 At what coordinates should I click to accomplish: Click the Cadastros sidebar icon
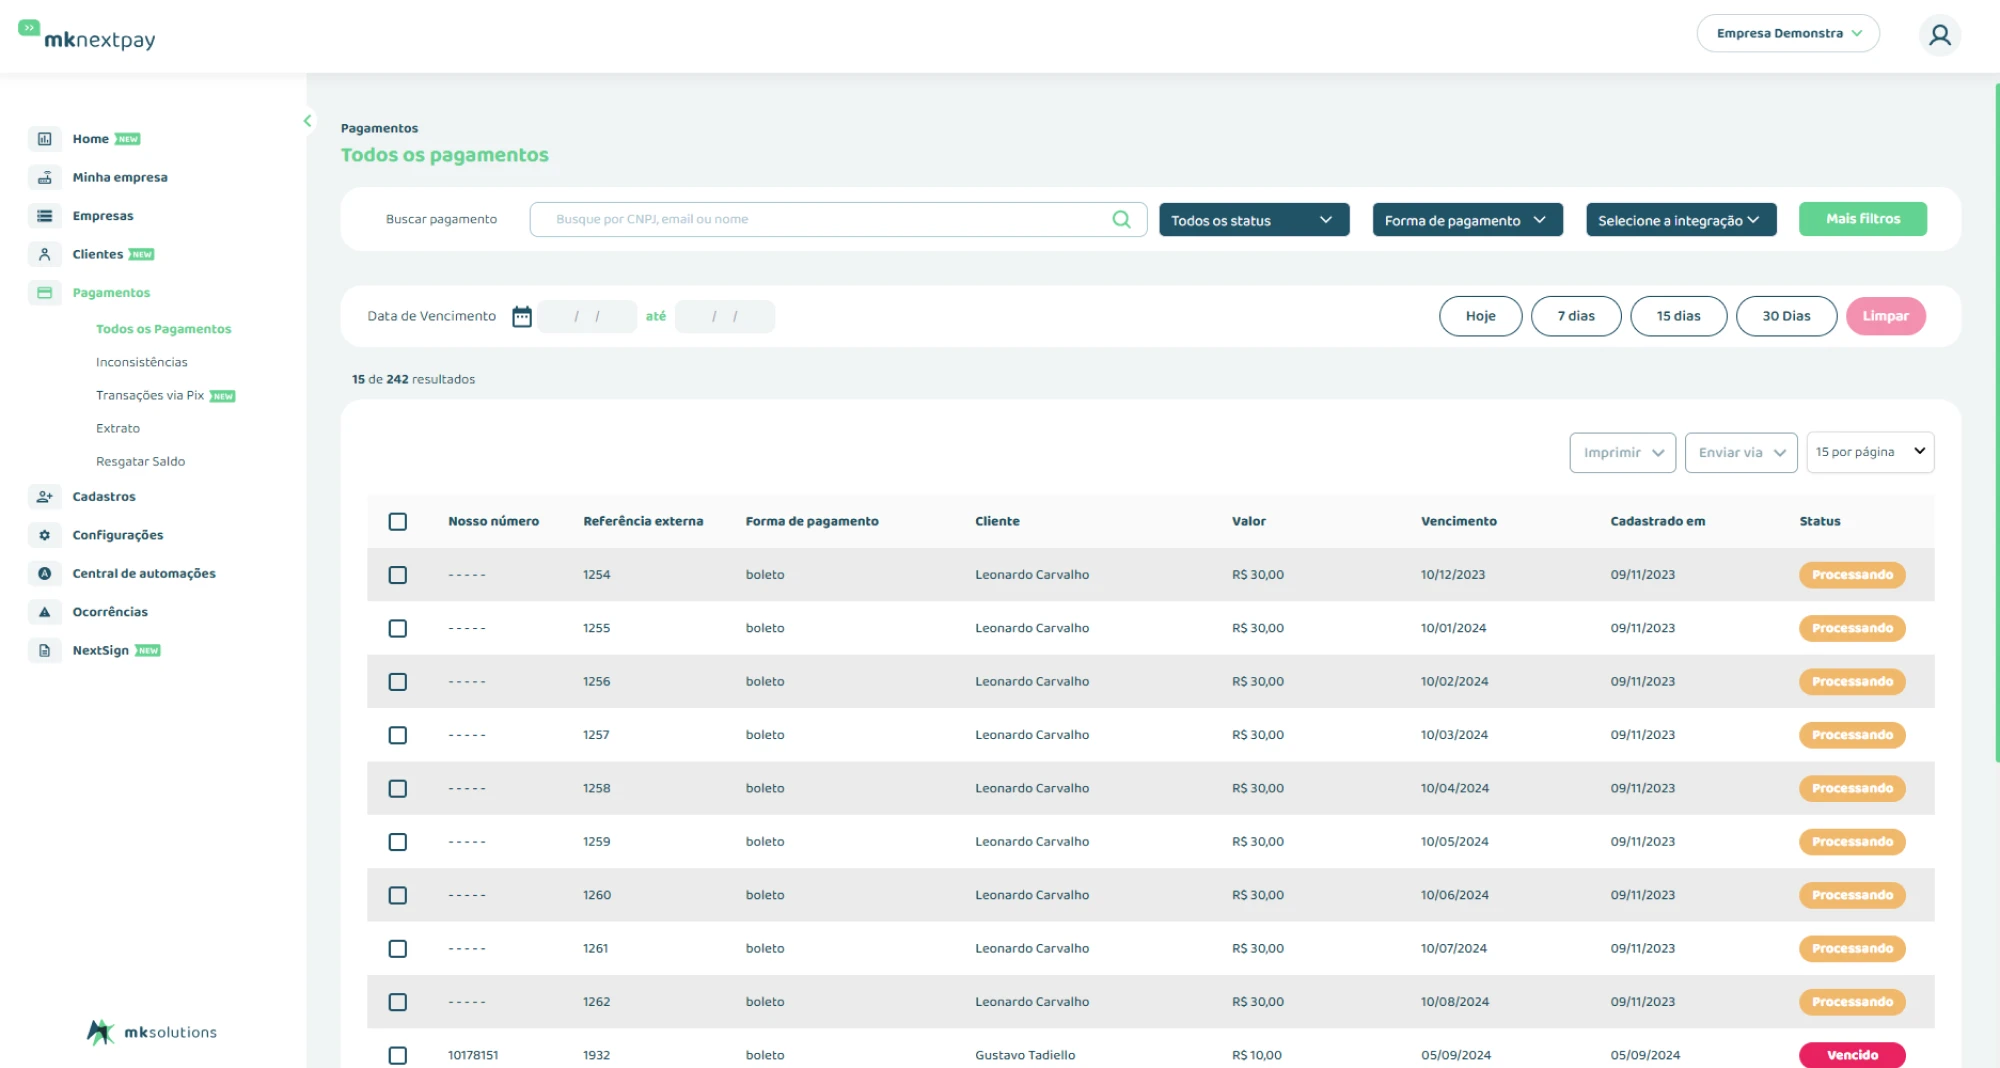(x=44, y=496)
